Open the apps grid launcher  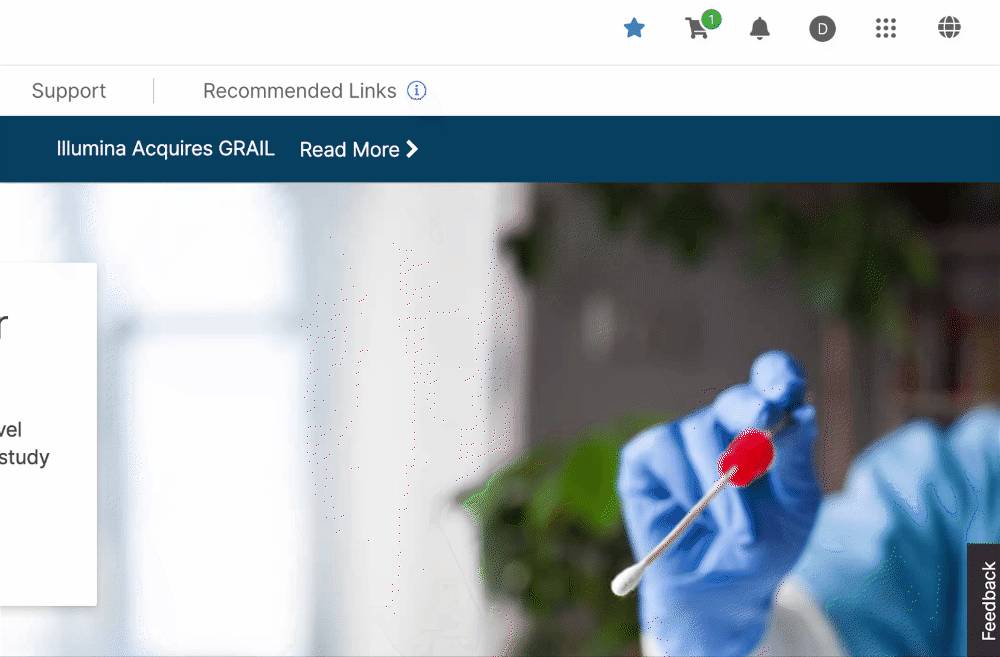[x=886, y=28]
